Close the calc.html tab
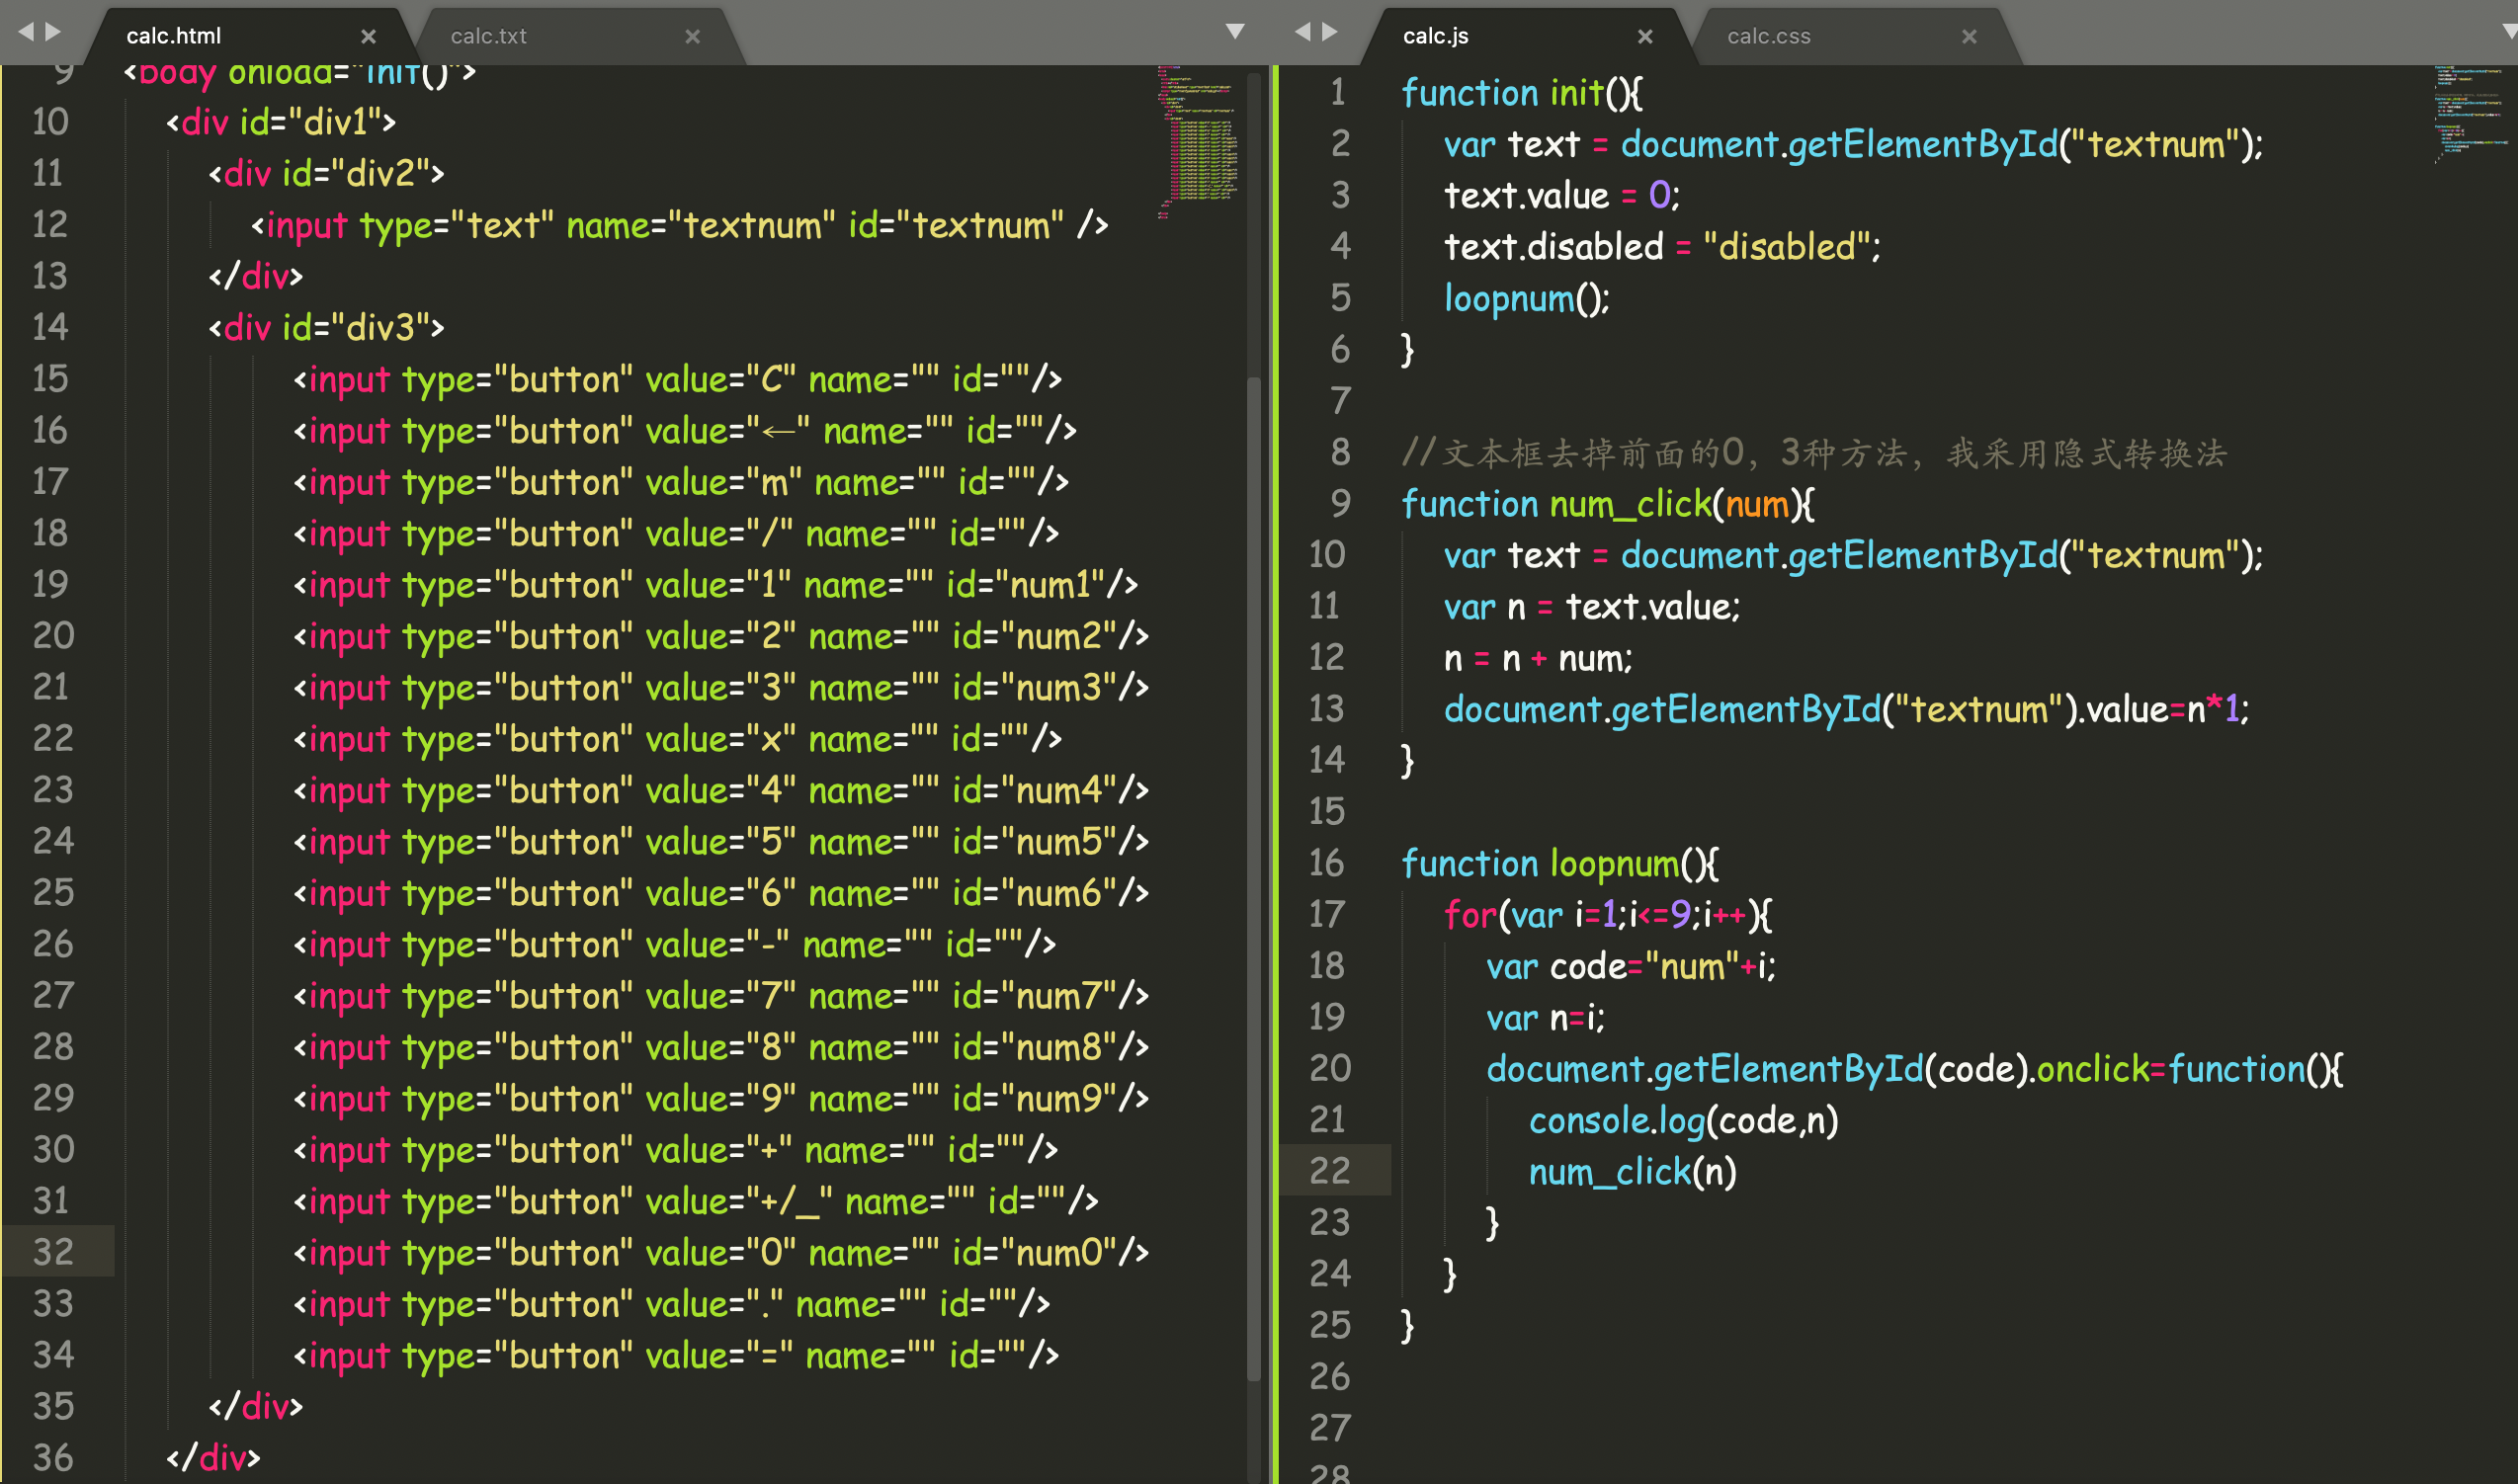The width and height of the screenshot is (2518, 1484). pyautogui.click(x=368, y=37)
